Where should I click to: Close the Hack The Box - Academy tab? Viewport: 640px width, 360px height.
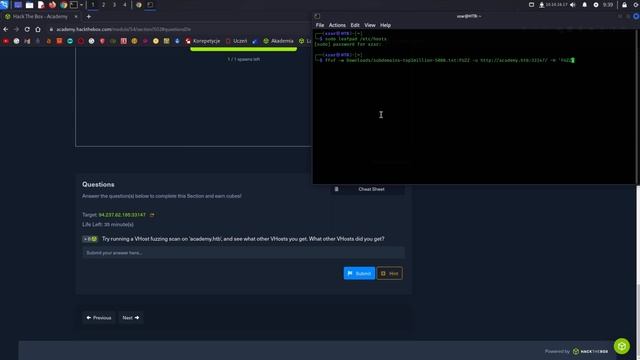[x=76, y=17]
